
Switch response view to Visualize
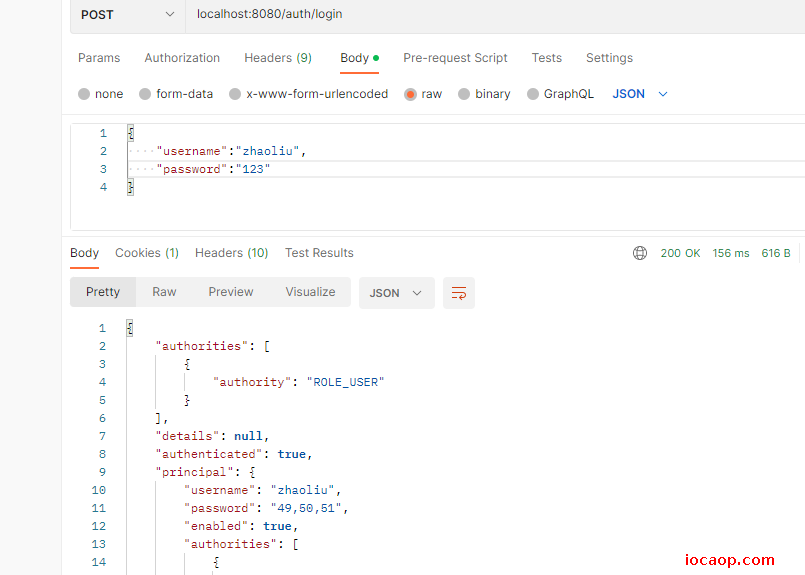pos(310,292)
